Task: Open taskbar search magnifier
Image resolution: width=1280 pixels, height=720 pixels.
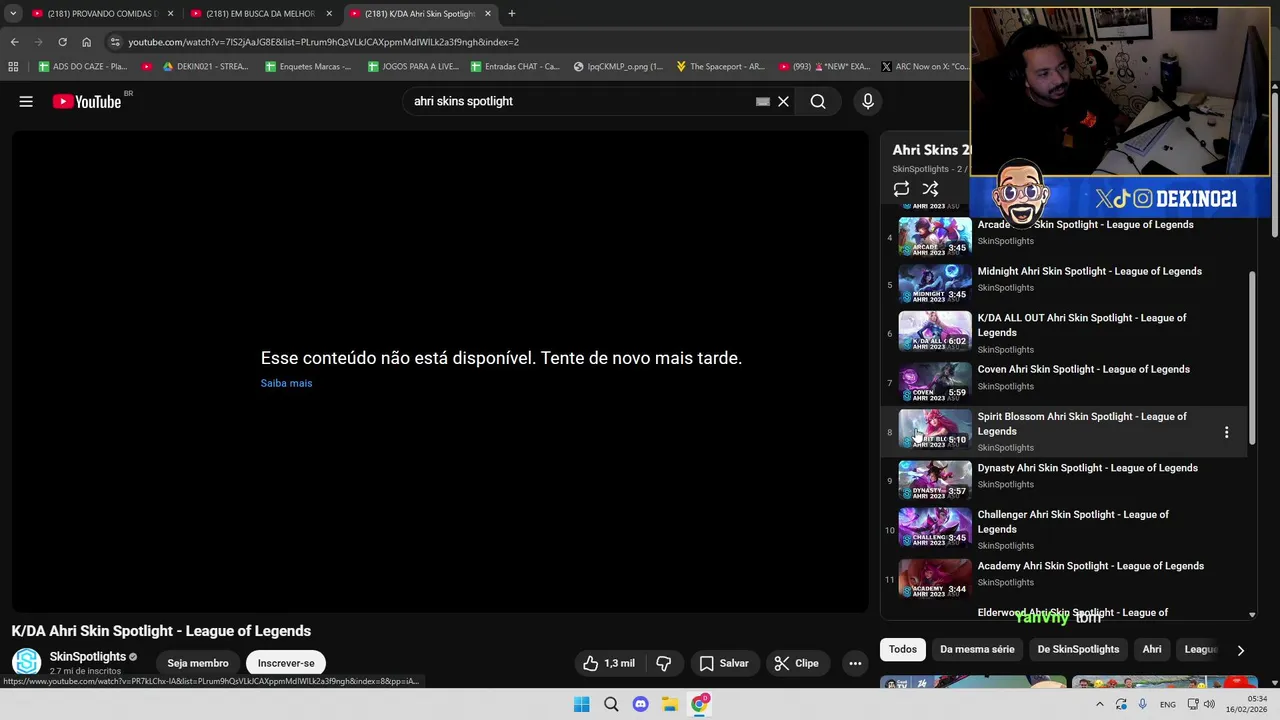Action: click(611, 704)
